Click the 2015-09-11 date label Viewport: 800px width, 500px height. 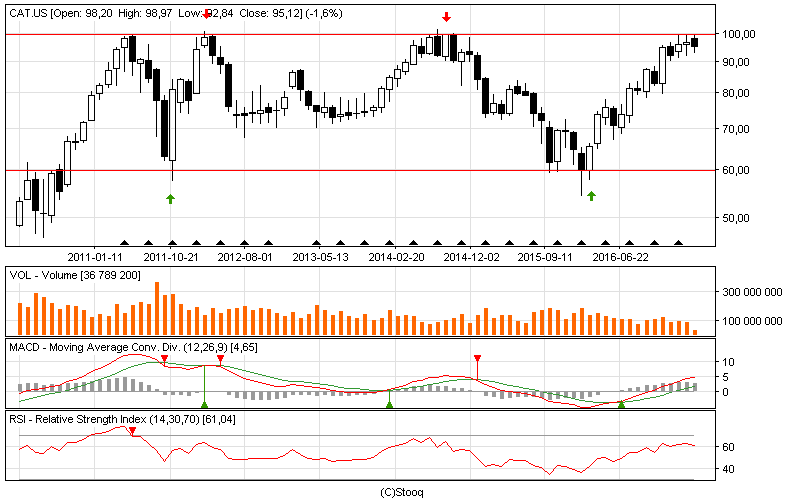pos(545,257)
